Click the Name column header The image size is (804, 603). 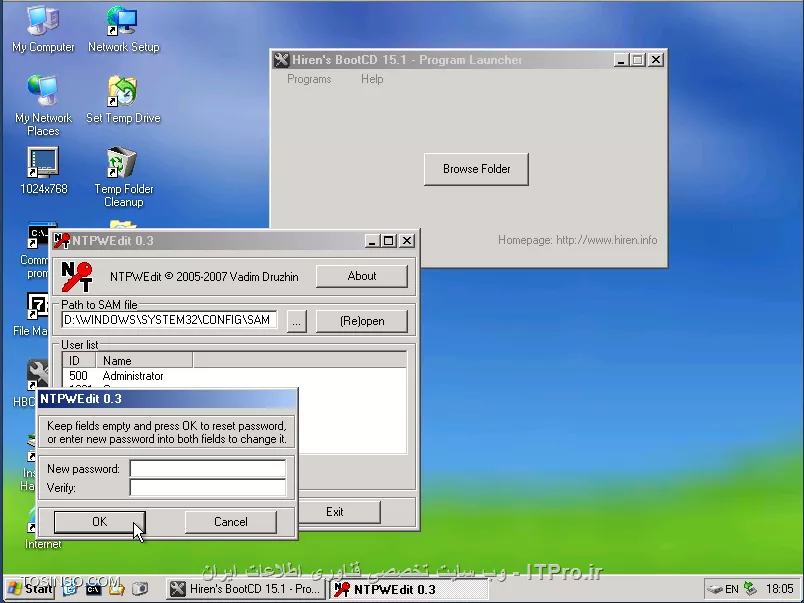[x=144, y=360]
